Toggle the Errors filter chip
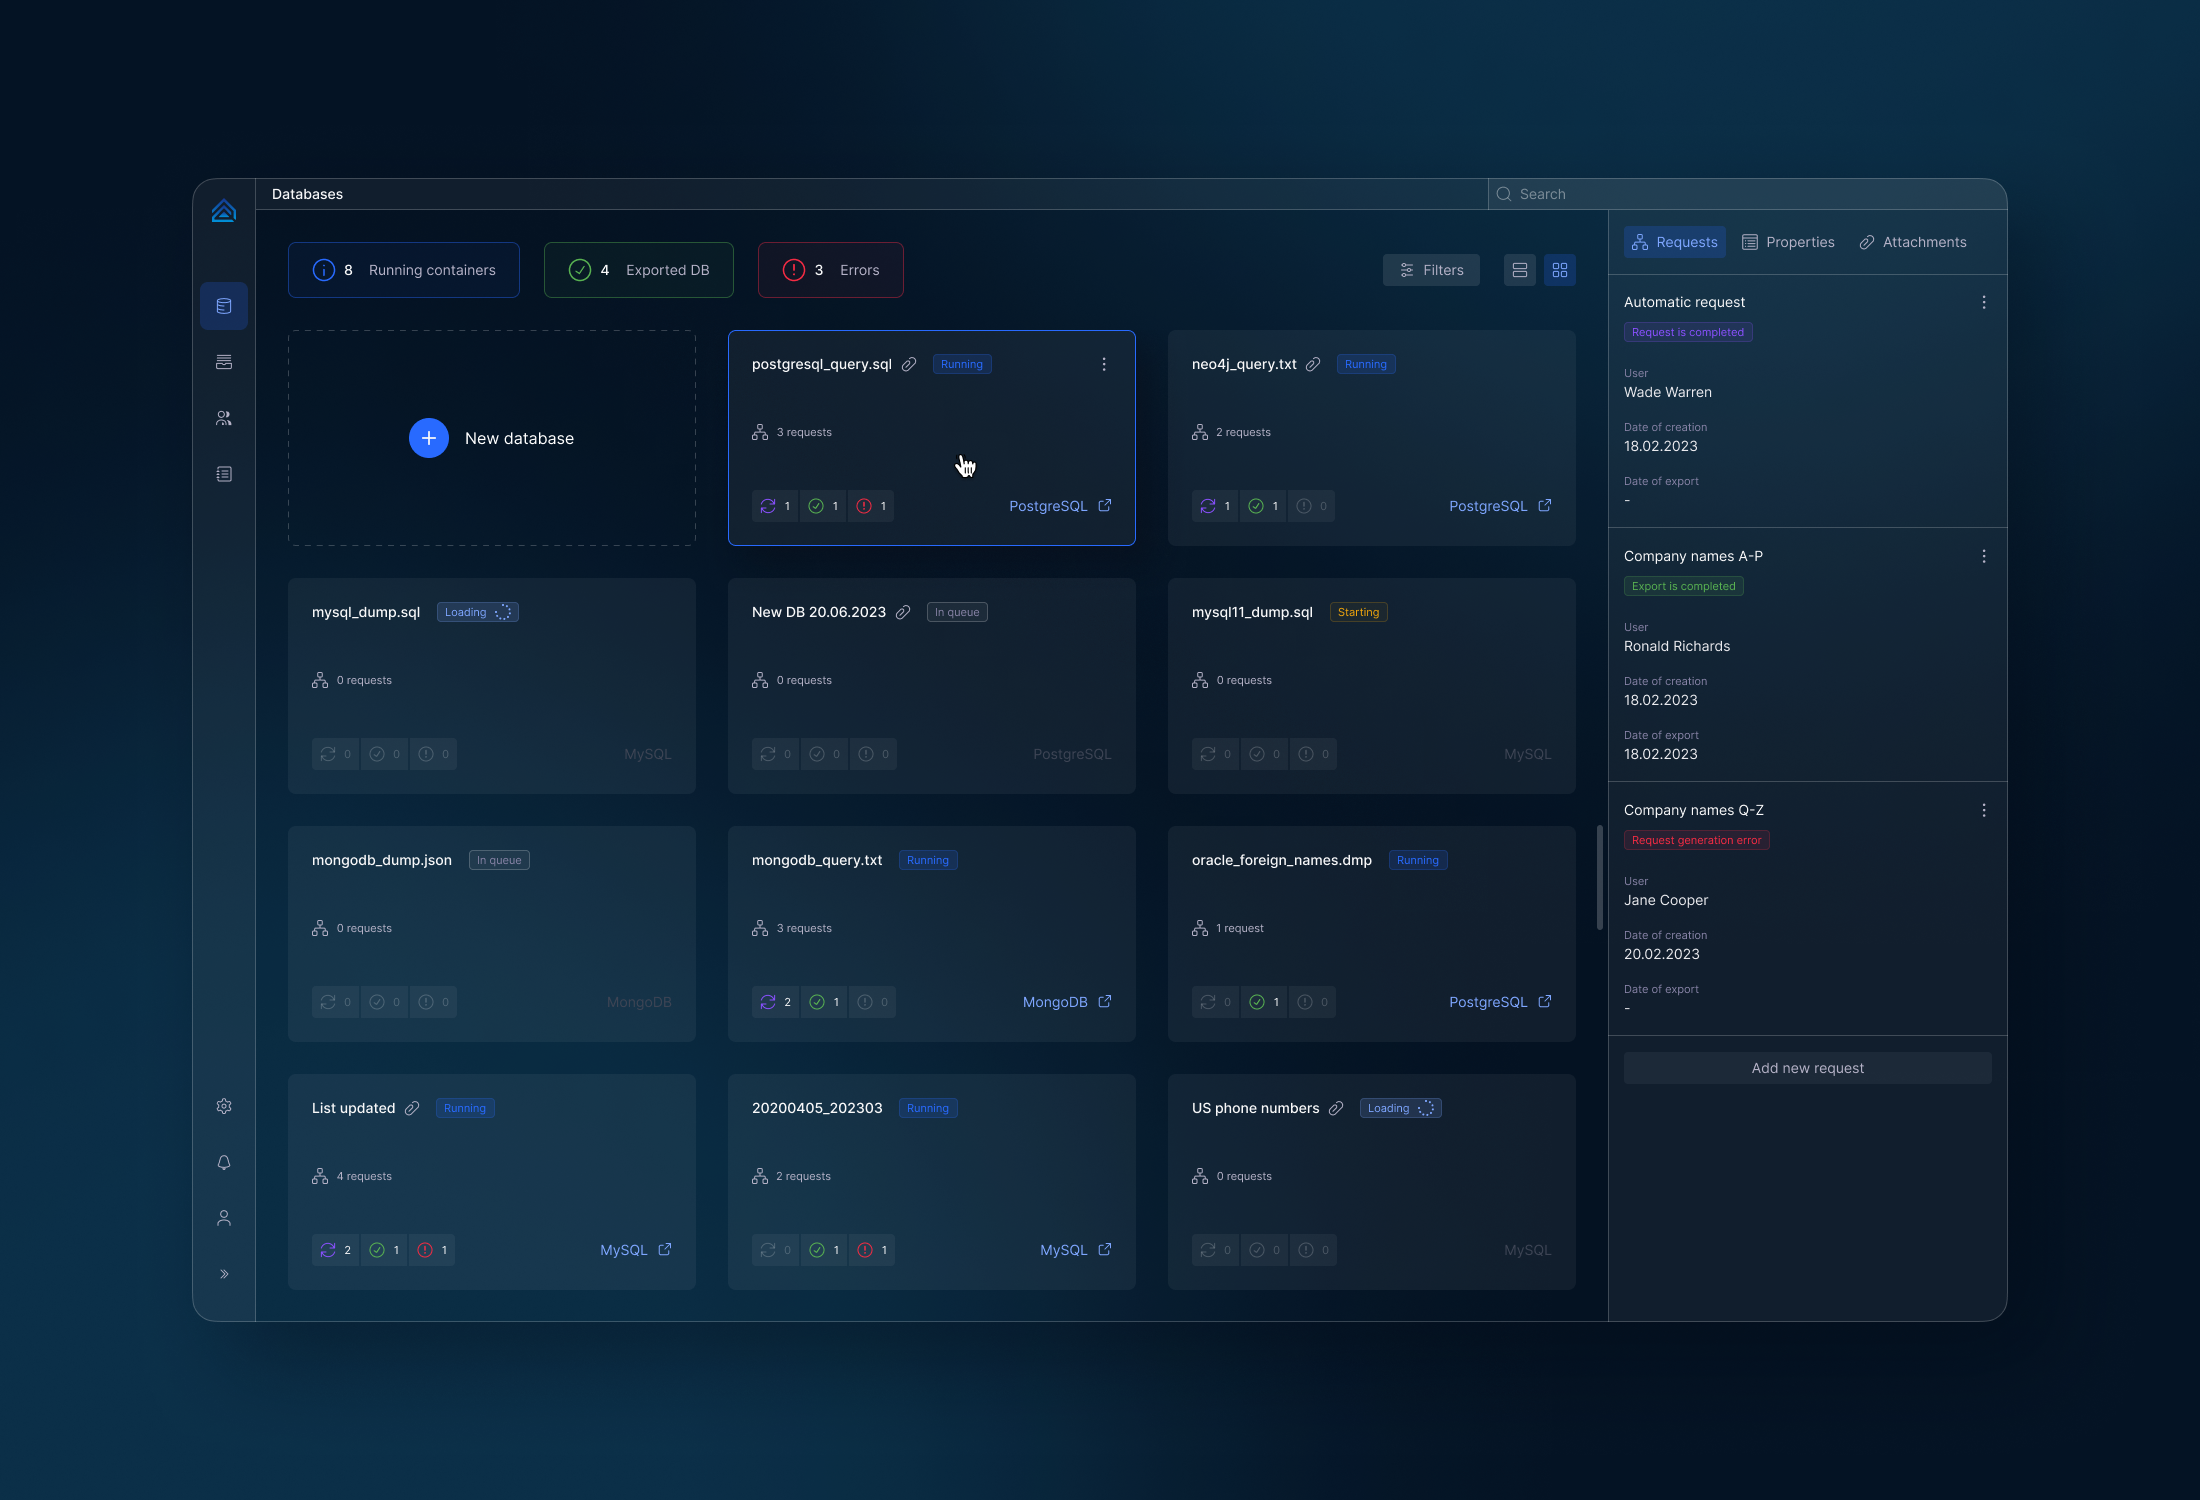The image size is (2200, 1500). pos(830,269)
